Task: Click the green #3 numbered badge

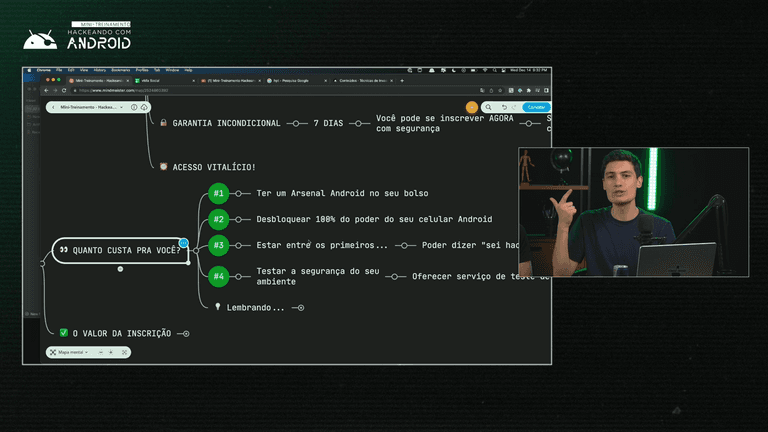Action: coord(219,245)
